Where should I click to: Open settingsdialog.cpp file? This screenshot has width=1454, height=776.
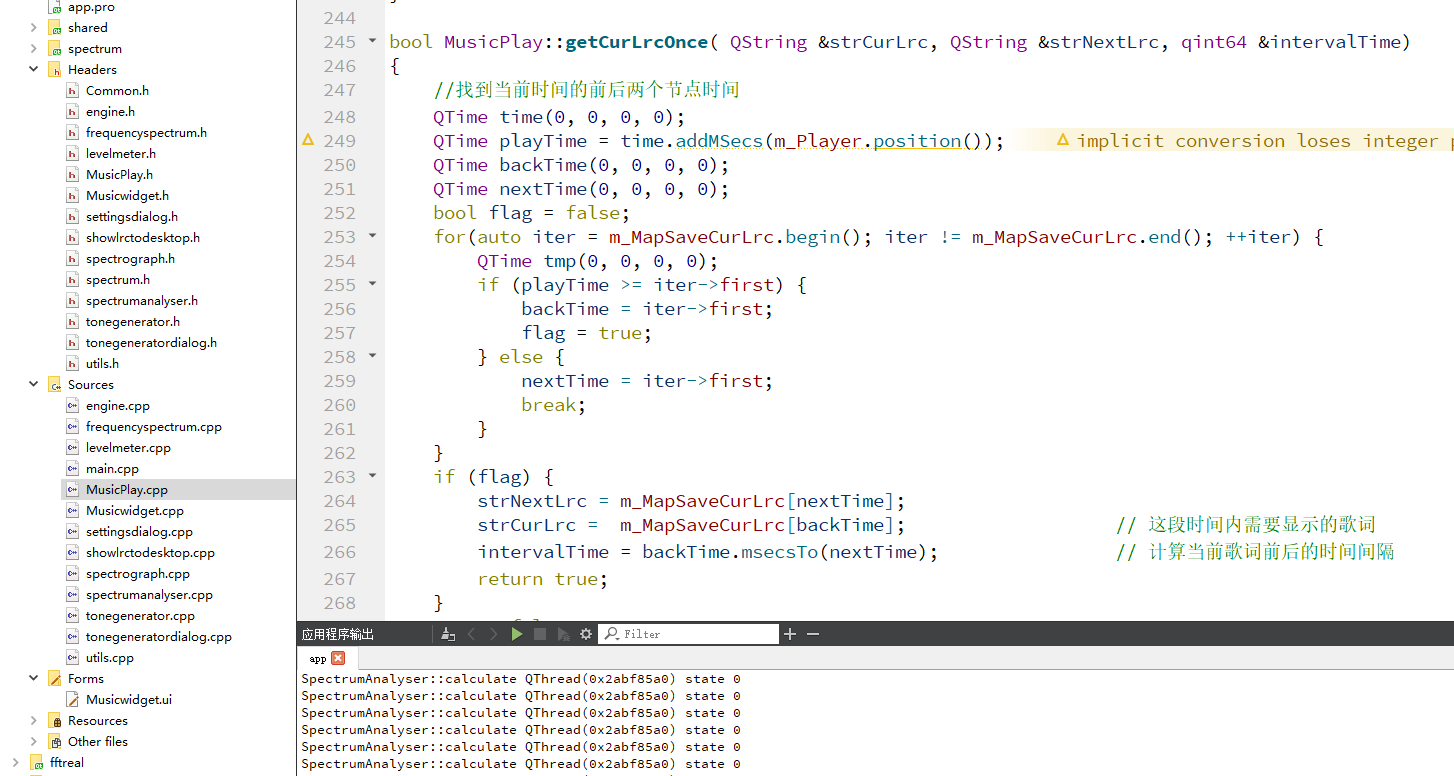139,531
